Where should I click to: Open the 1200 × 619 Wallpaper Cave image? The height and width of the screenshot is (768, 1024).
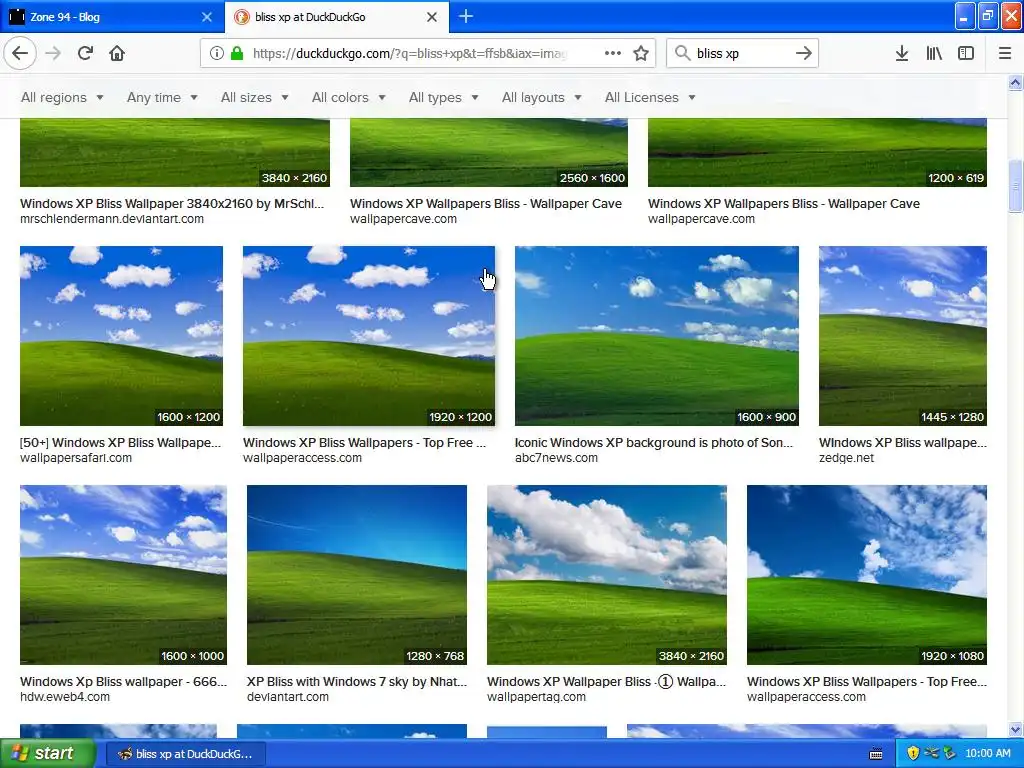pos(817,152)
